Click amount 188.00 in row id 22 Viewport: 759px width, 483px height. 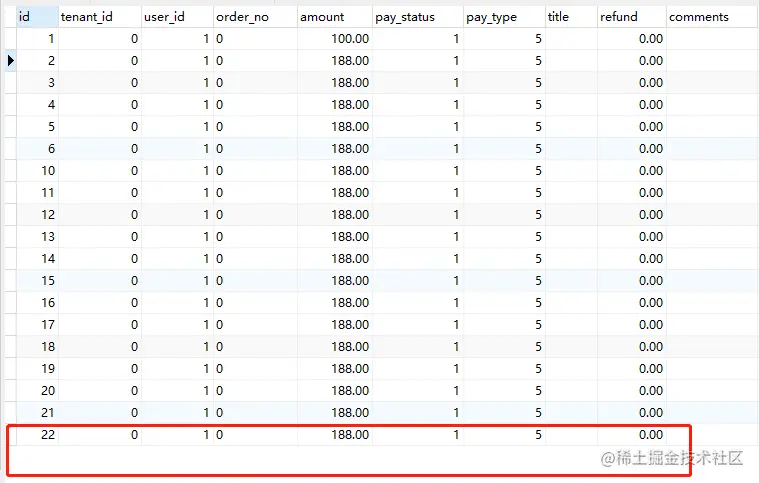tap(335, 435)
